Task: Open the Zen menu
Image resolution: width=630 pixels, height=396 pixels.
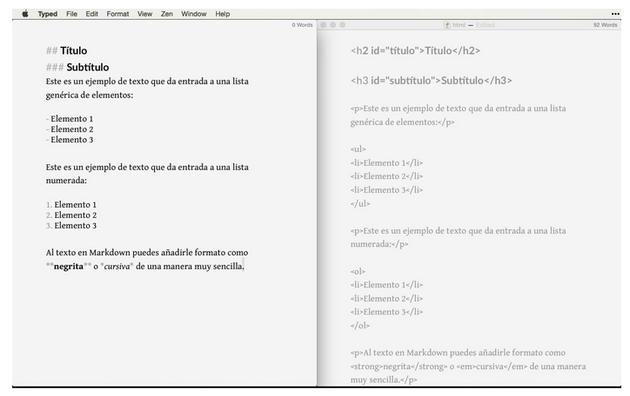Action: point(167,14)
